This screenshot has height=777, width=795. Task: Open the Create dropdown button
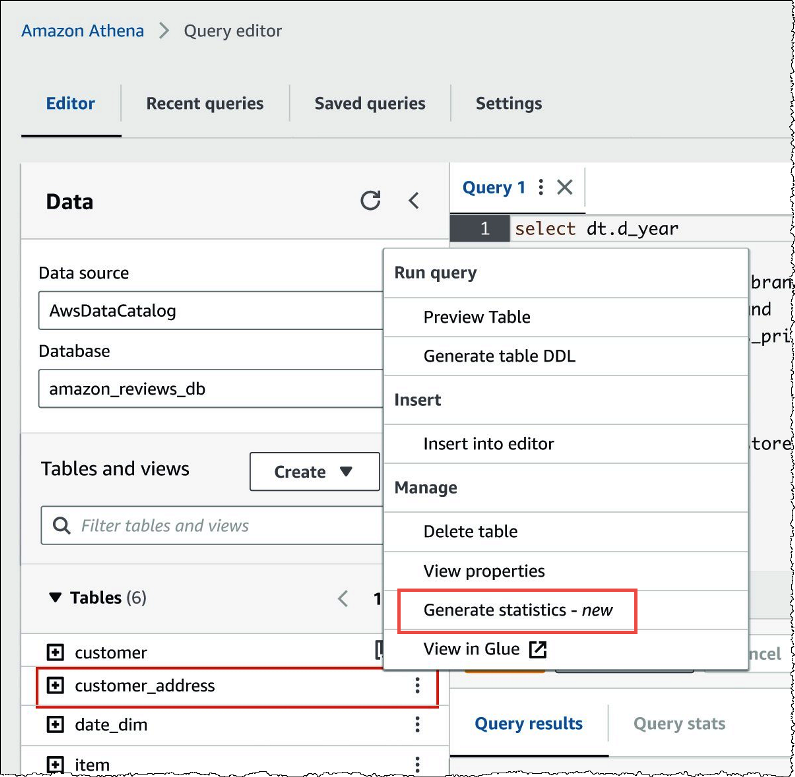(x=314, y=472)
